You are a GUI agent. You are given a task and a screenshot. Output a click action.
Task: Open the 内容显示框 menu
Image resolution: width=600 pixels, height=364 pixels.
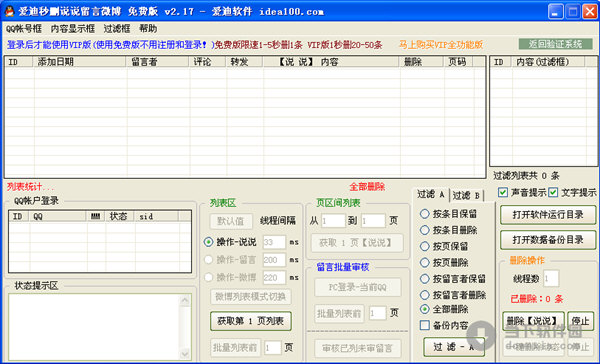[73, 28]
